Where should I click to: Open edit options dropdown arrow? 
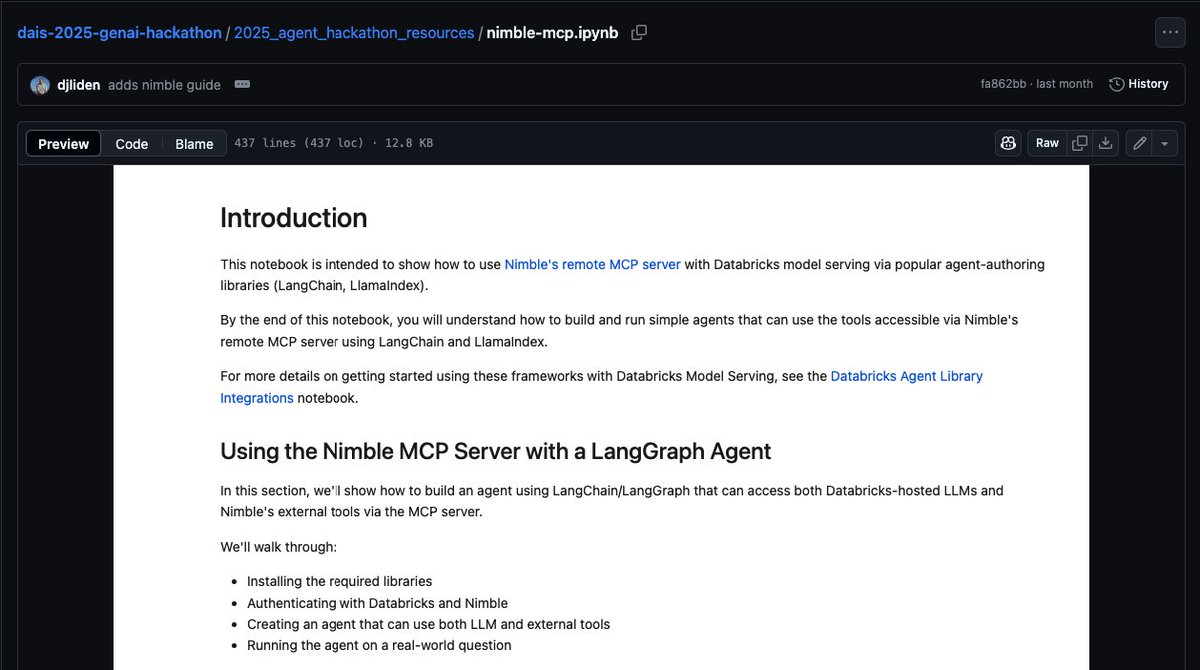pos(1165,143)
